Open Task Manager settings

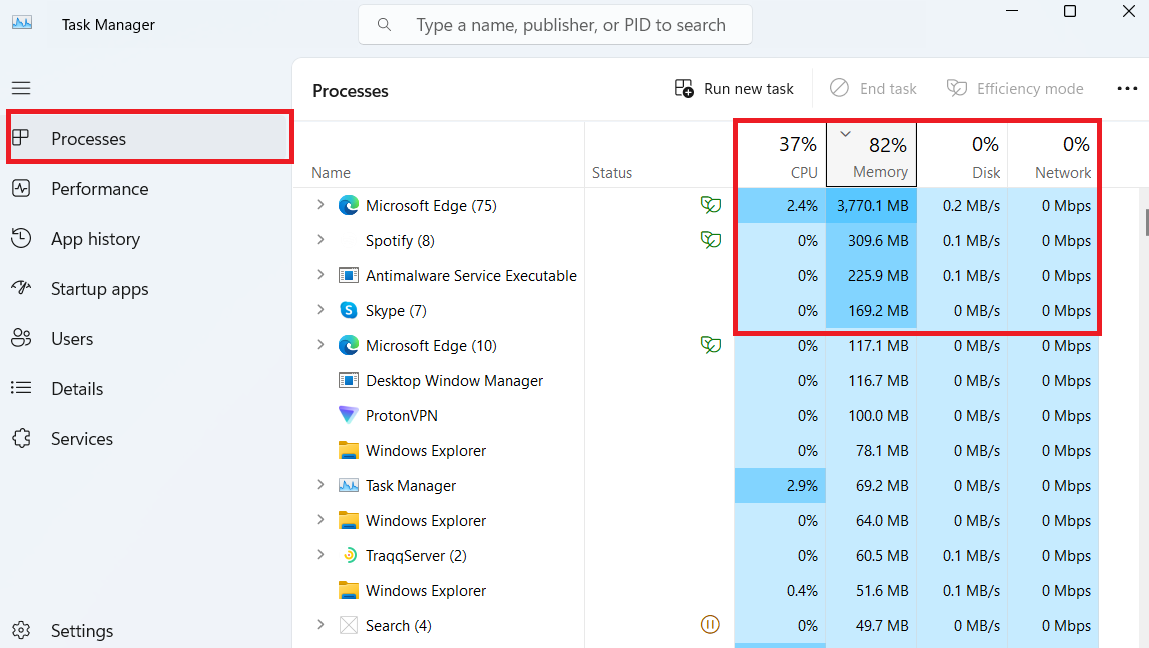click(x=81, y=630)
